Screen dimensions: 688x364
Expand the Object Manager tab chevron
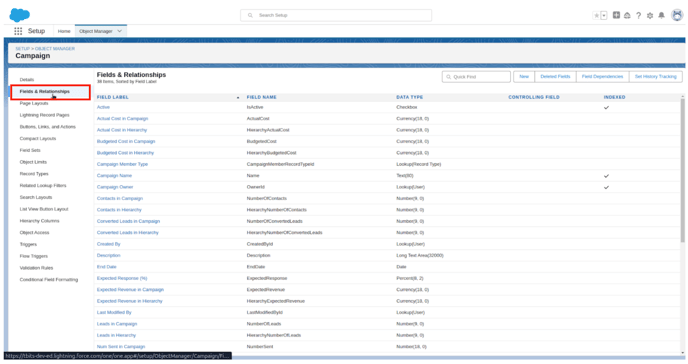(120, 31)
